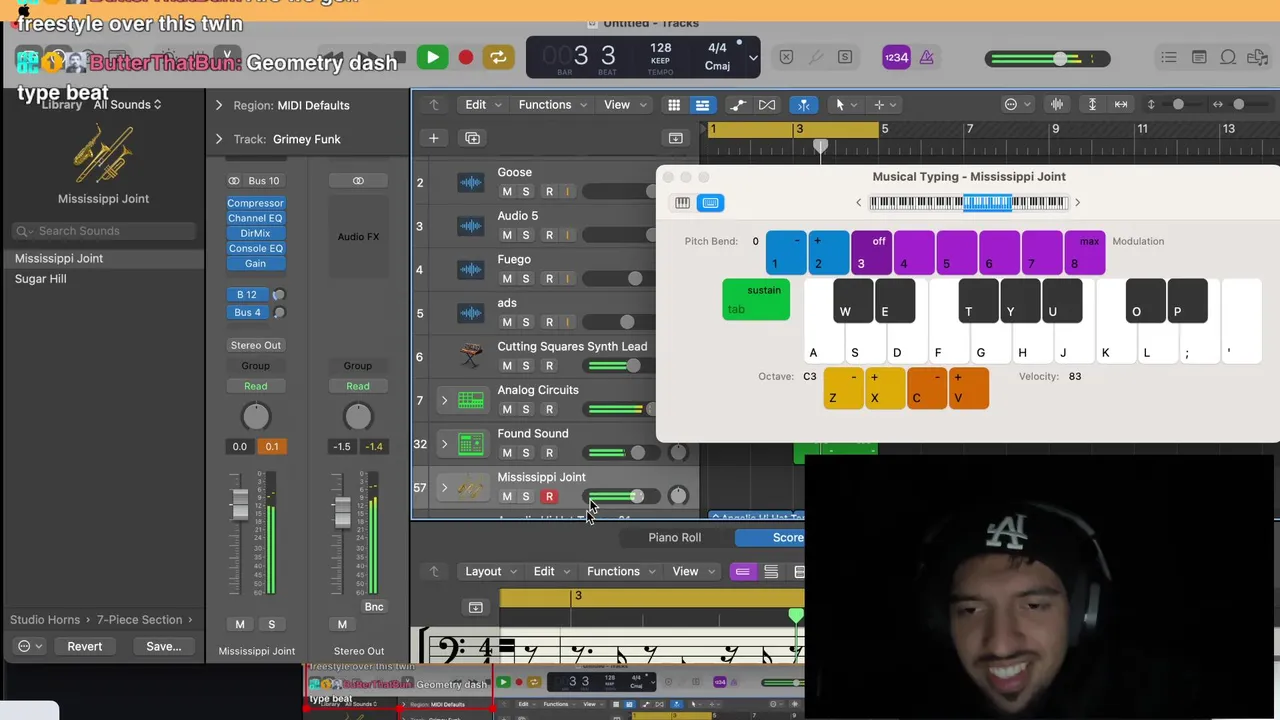Start playback with the green Play button
Screen dimensions: 1280x720
coord(433,58)
